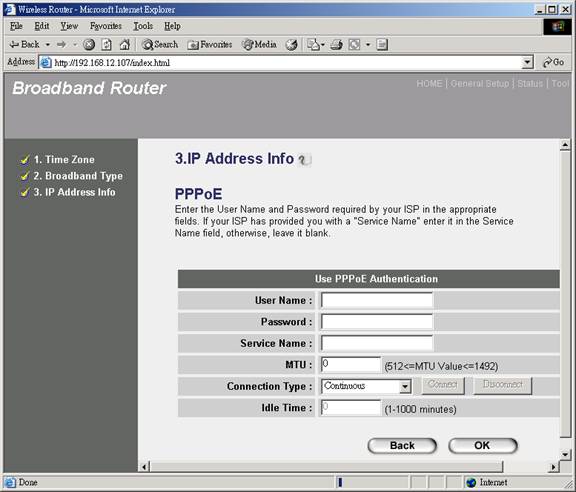Go to the browser Home icon
The image size is (576, 492).
125,45
